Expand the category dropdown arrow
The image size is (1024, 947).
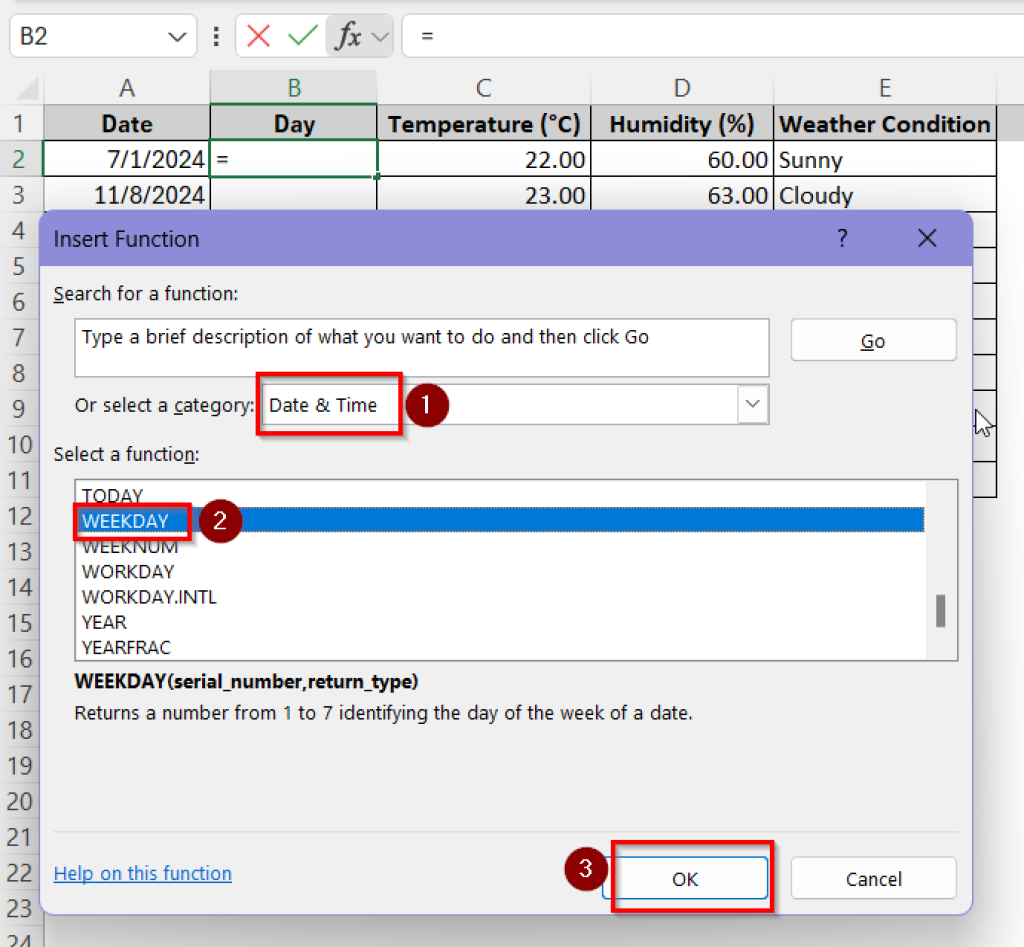coord(752,405)
